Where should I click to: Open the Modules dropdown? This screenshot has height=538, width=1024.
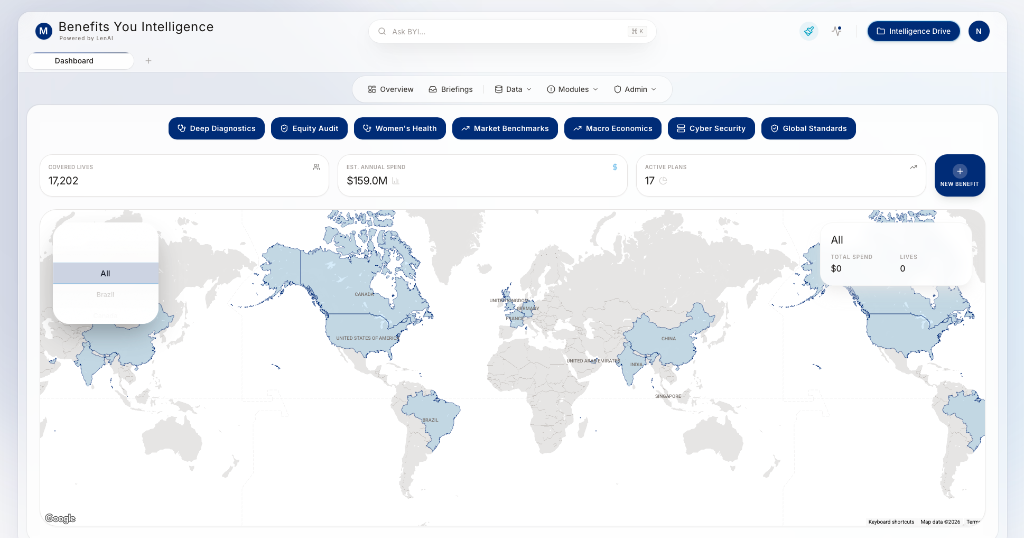[x=572, y=89]
